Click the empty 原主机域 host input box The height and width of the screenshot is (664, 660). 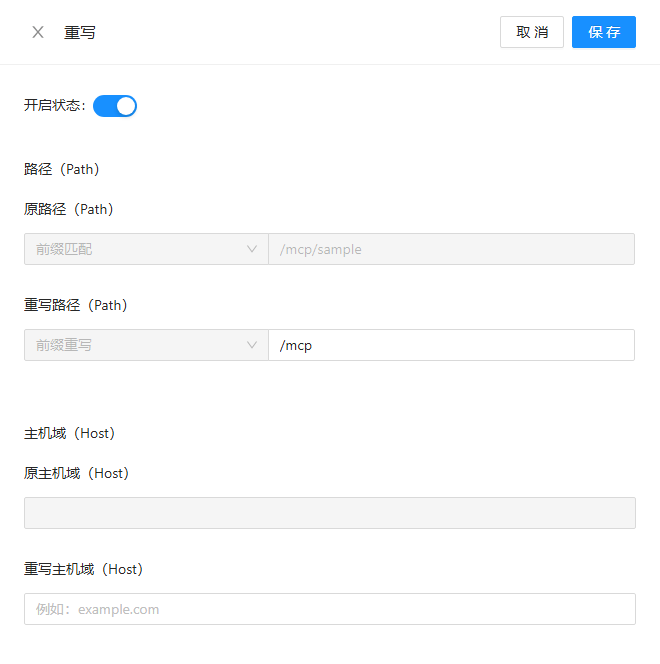pos(329,513)
